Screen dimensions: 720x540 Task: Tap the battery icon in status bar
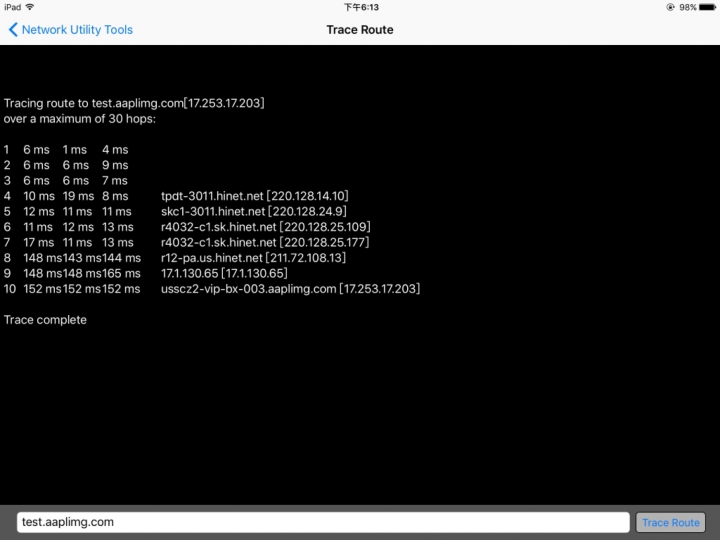pyautogui.click(x=708, y=7)
